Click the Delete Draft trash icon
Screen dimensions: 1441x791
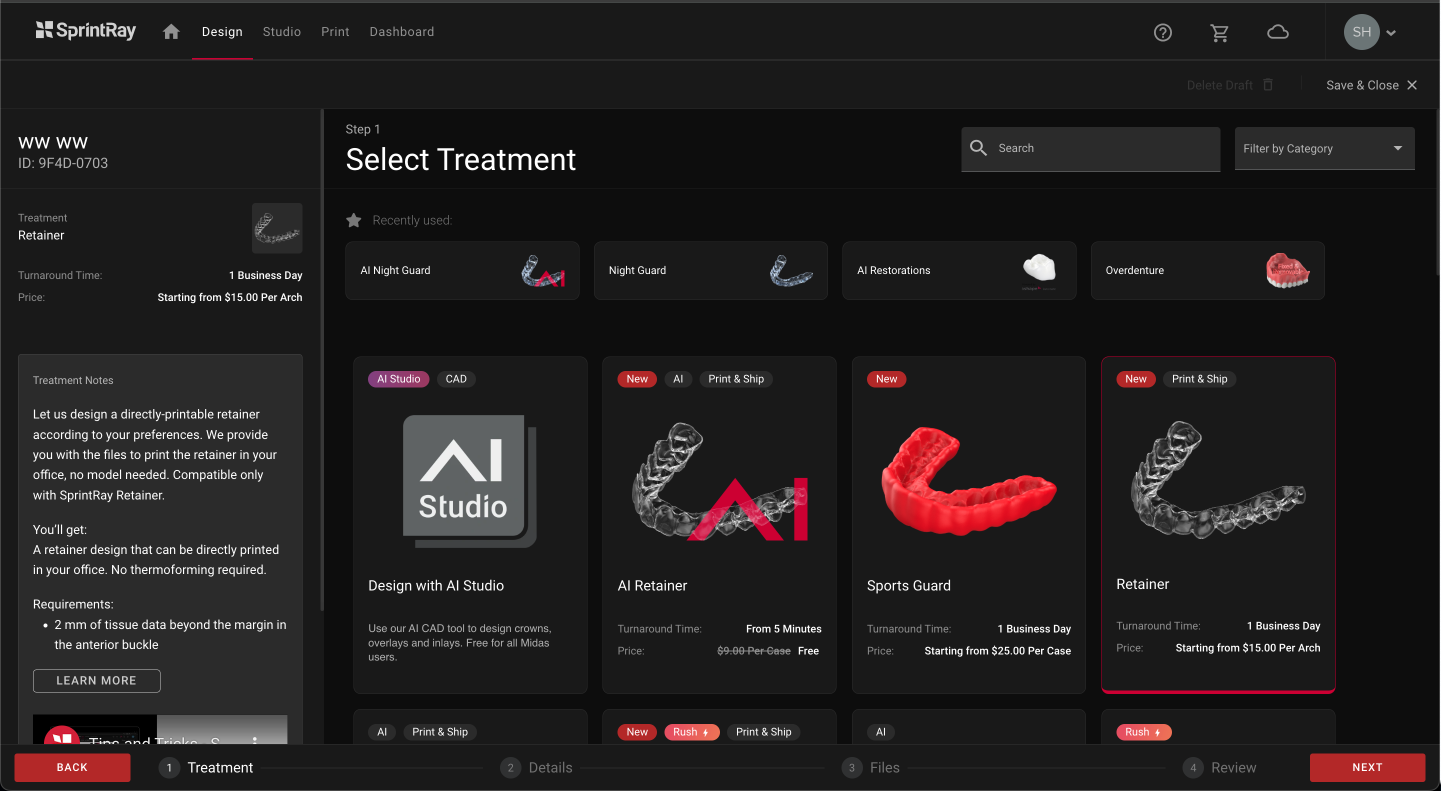coord(1268,85)
